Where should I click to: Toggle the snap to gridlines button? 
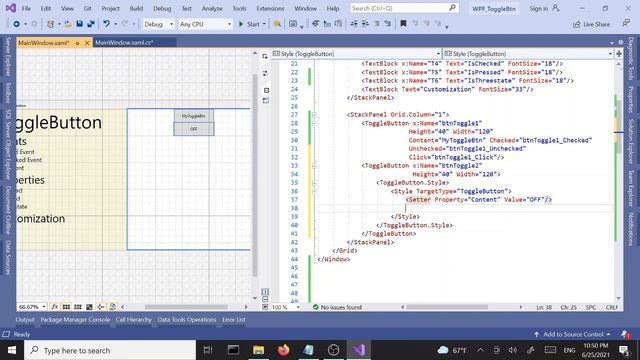pos(78,307)
